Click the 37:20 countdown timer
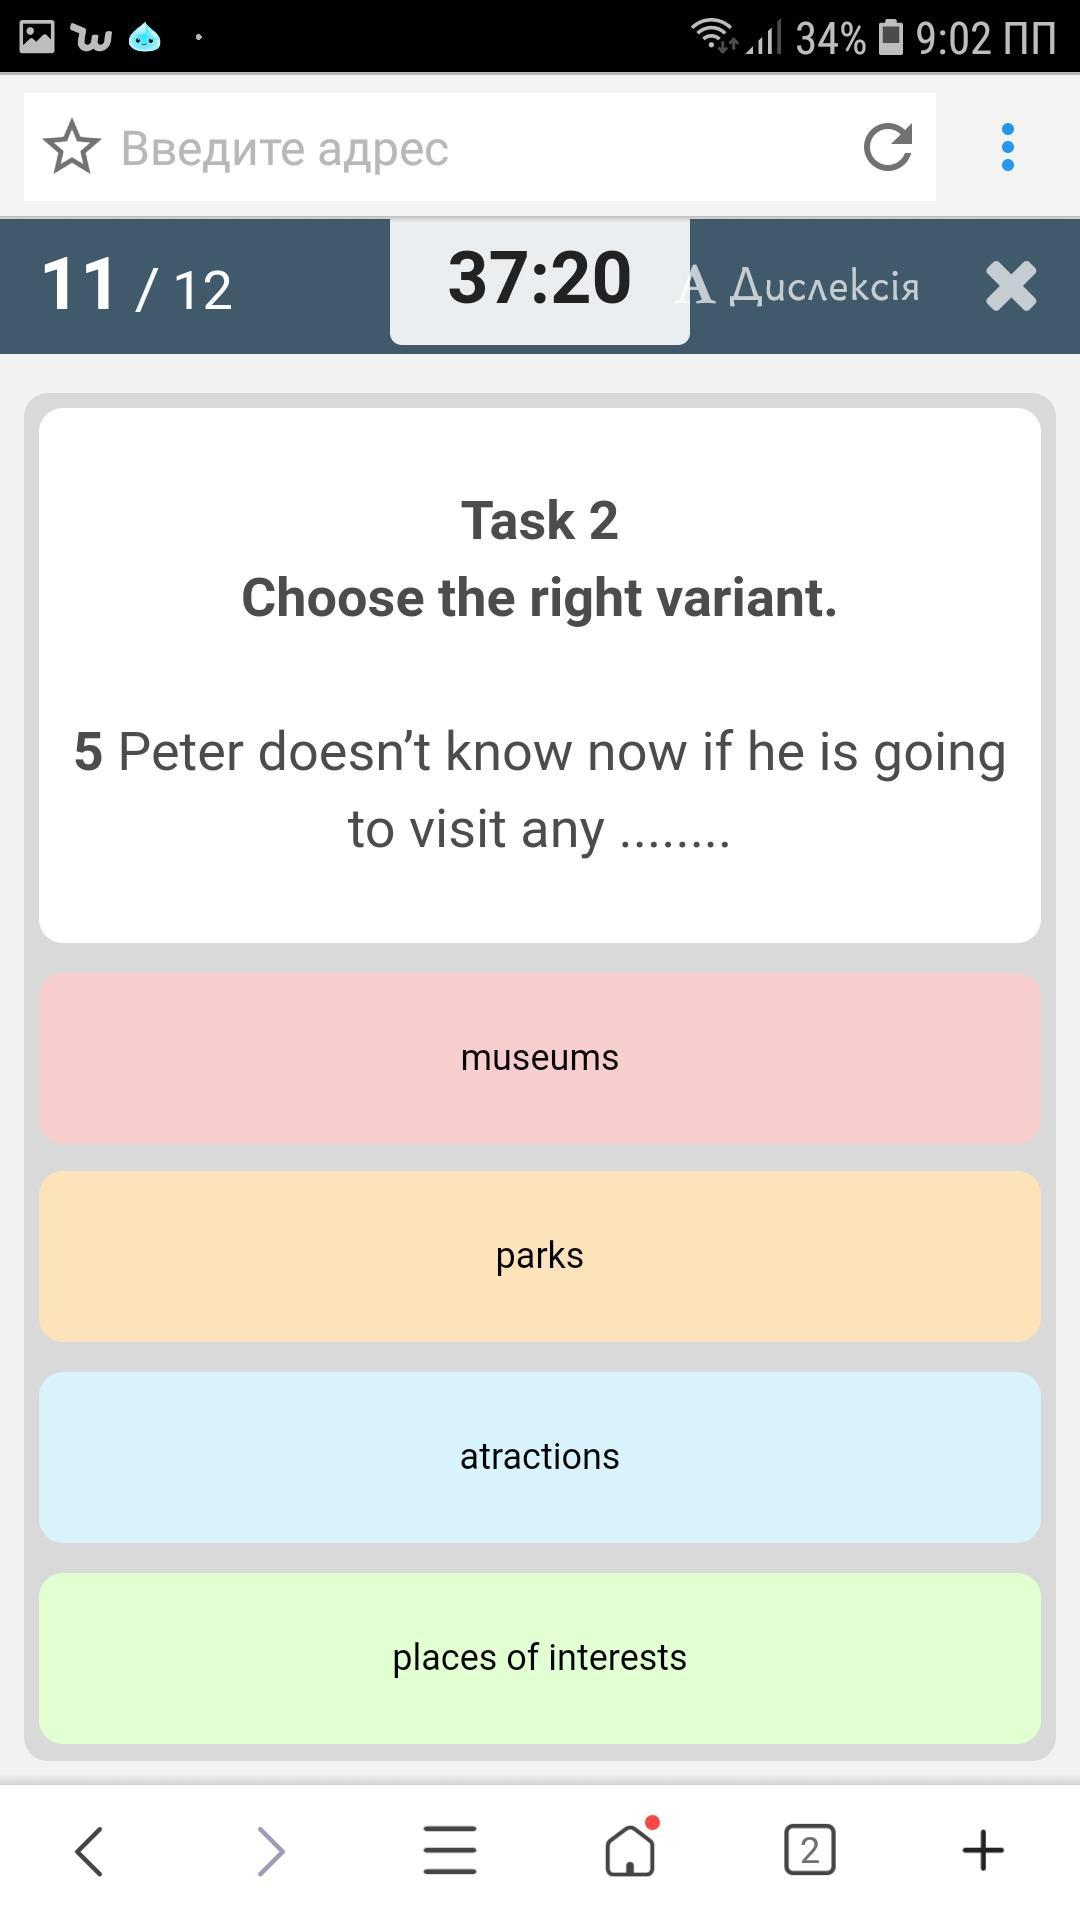 tap(540, 279)
